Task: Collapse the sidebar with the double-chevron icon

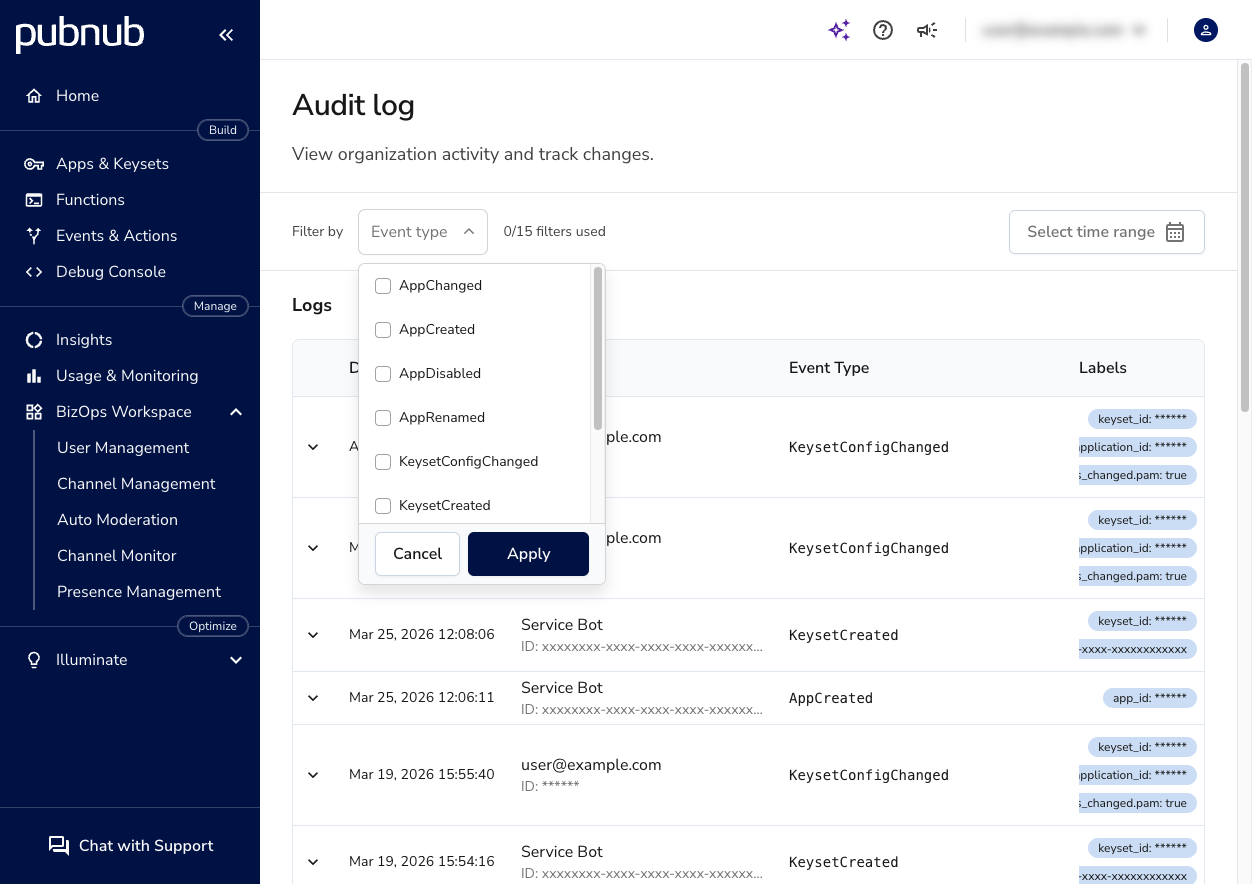Action: [225, 34]
